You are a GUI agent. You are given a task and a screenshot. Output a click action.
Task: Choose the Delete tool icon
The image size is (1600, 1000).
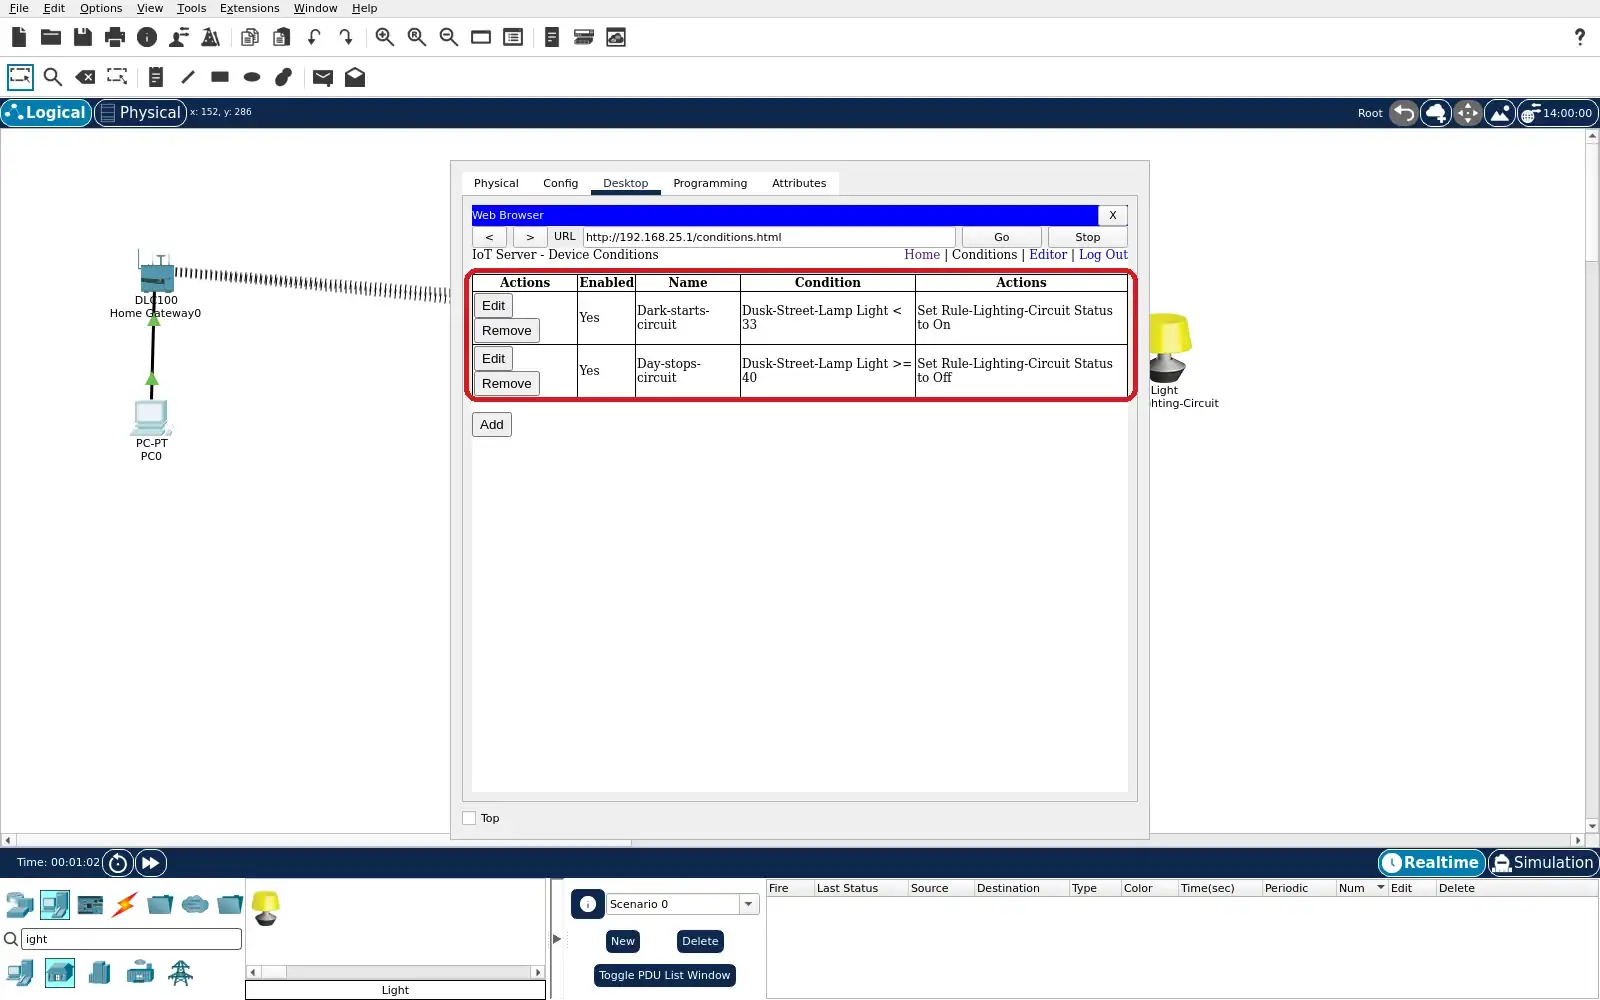click(86, 77)
